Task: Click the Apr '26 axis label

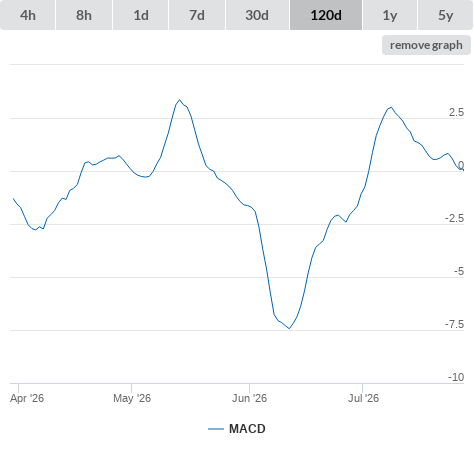Action: (x=27, y=398)
